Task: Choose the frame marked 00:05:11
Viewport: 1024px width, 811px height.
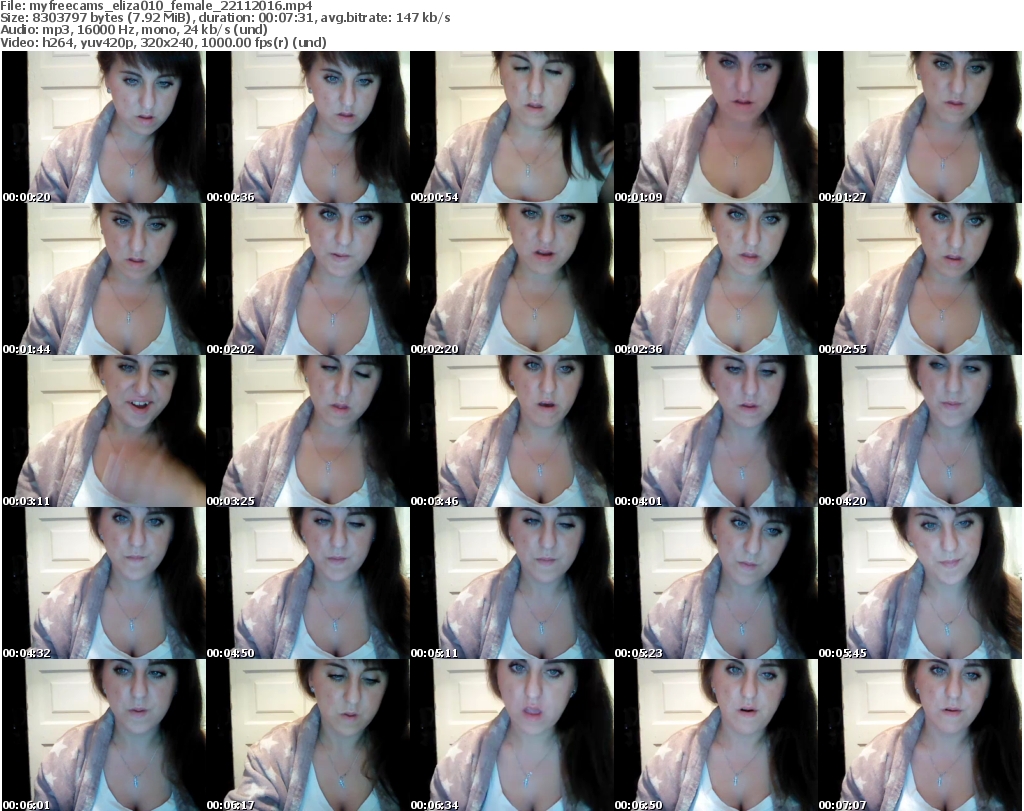Action: pyautogui.click(x=512, y=583)
